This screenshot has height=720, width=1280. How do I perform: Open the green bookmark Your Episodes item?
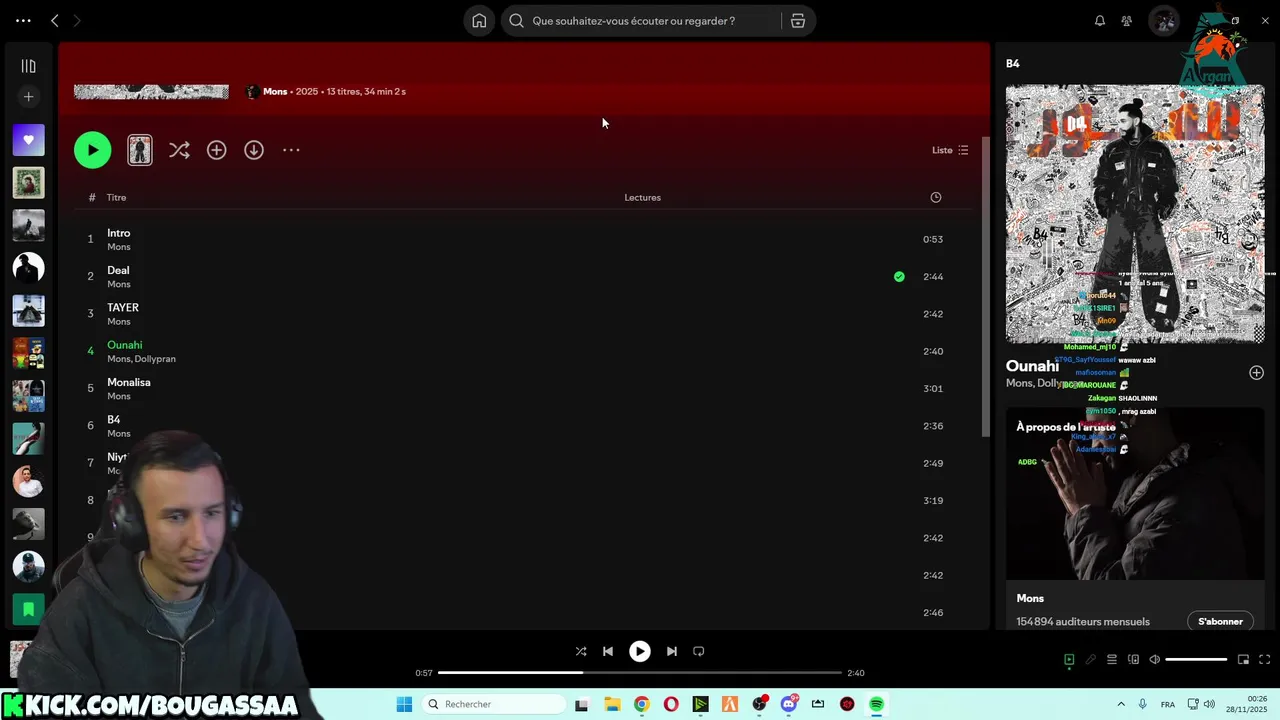[28, 609]
